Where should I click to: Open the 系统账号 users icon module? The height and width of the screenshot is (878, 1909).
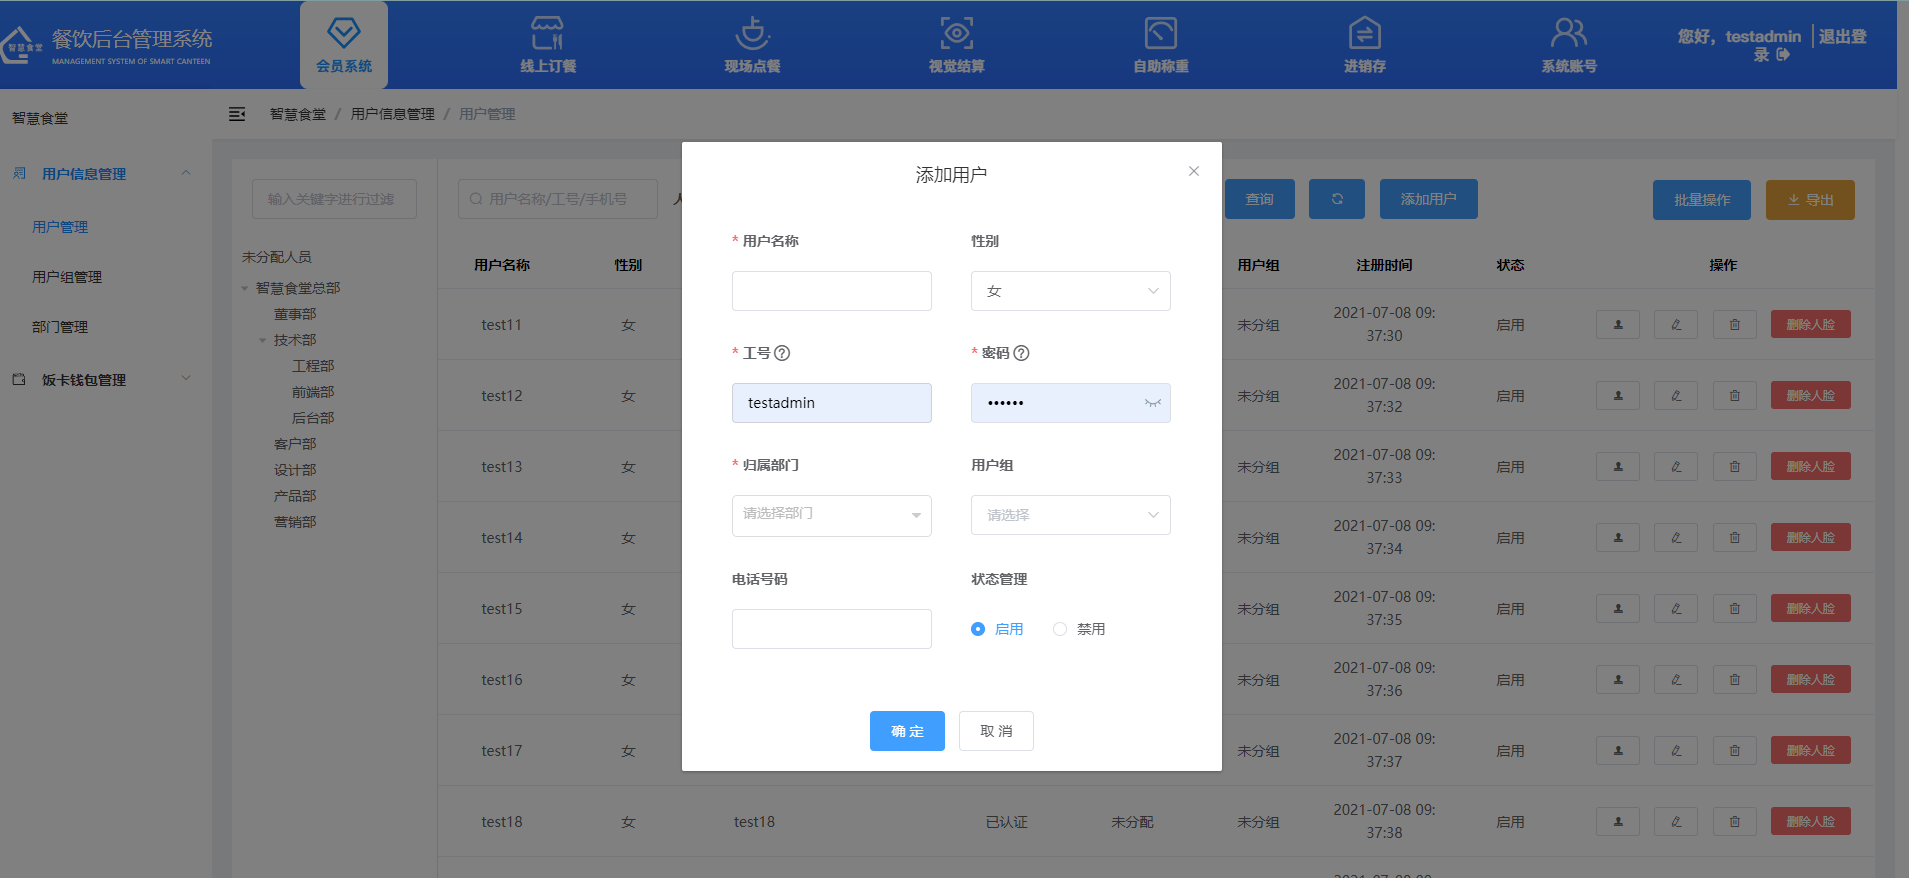(1568, 44)
